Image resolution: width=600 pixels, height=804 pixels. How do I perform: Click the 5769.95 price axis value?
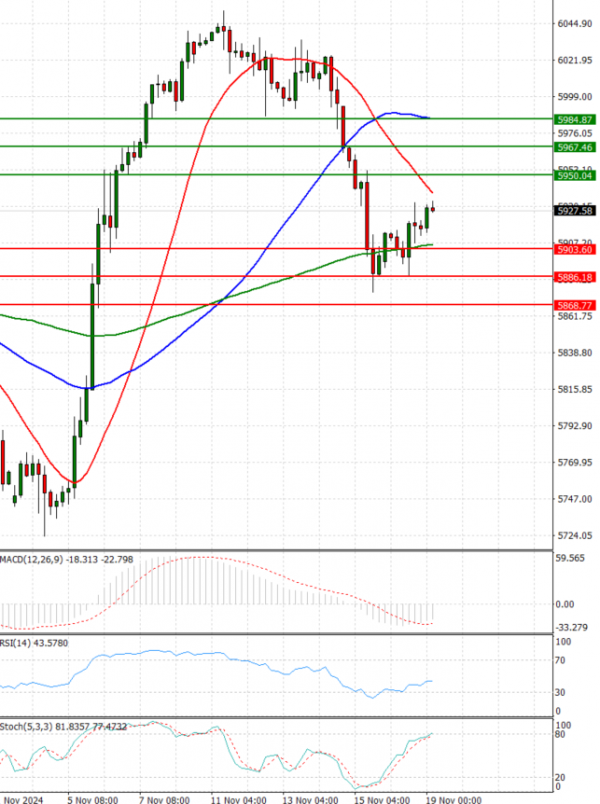click(x=574, y=462)
